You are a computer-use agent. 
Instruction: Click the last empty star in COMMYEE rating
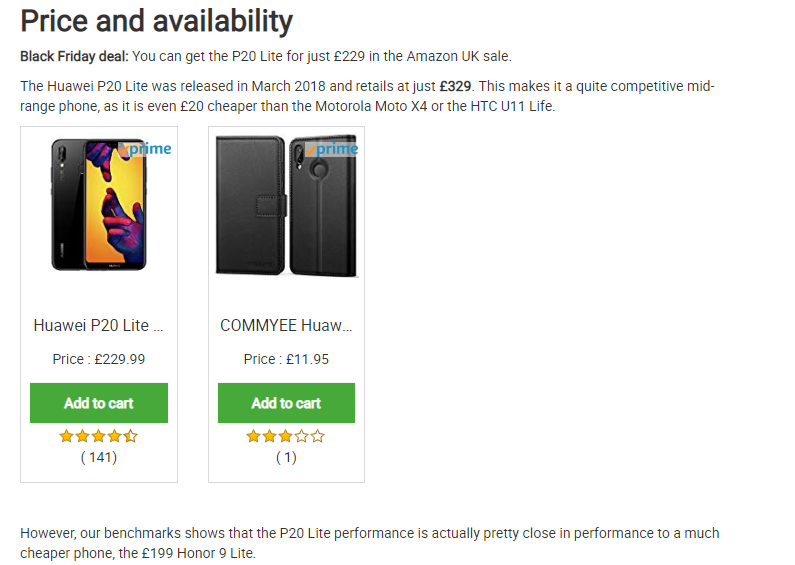pos(318,436)
